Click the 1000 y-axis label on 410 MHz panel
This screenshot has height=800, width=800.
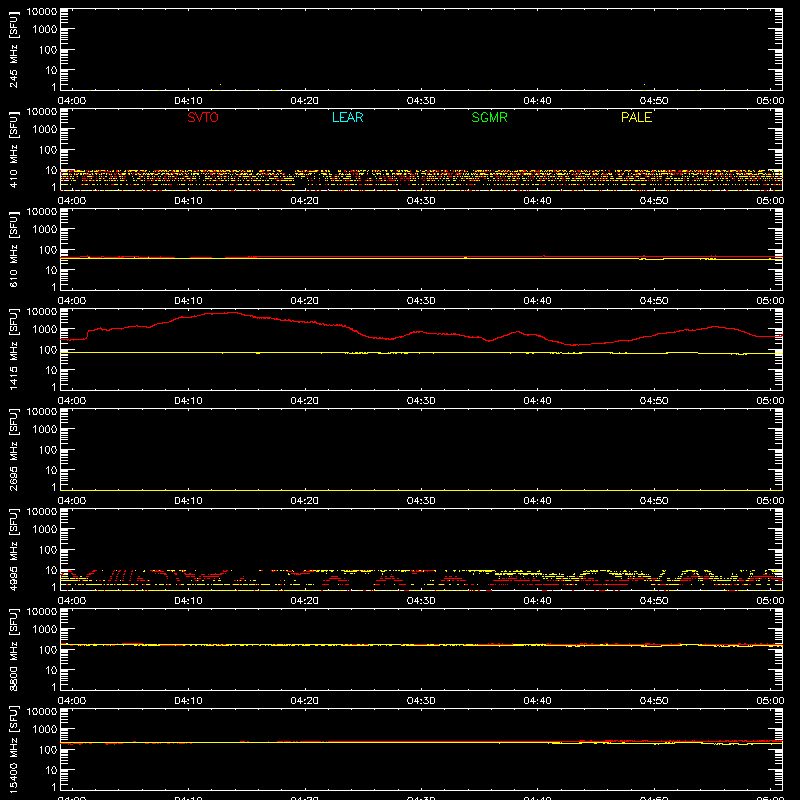(44, 130)
